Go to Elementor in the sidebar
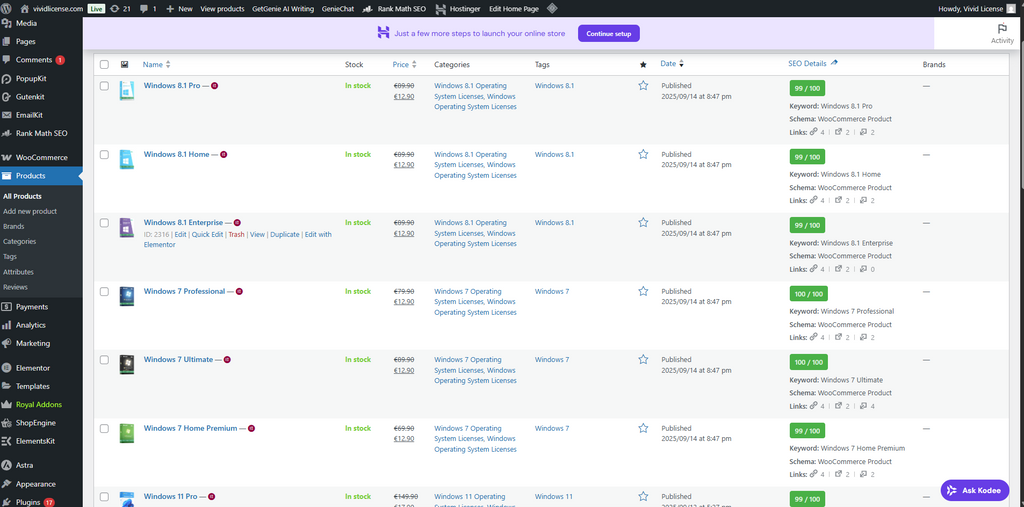 coord(33,368)
